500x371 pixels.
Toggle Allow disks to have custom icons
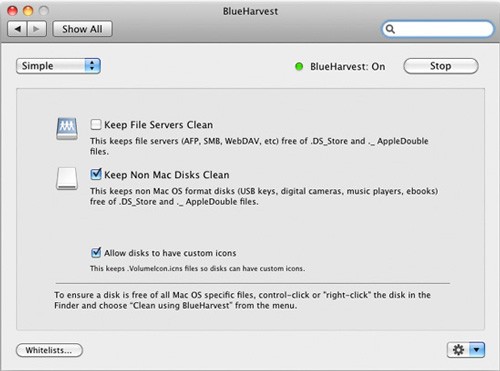click(x=96, y=253)
